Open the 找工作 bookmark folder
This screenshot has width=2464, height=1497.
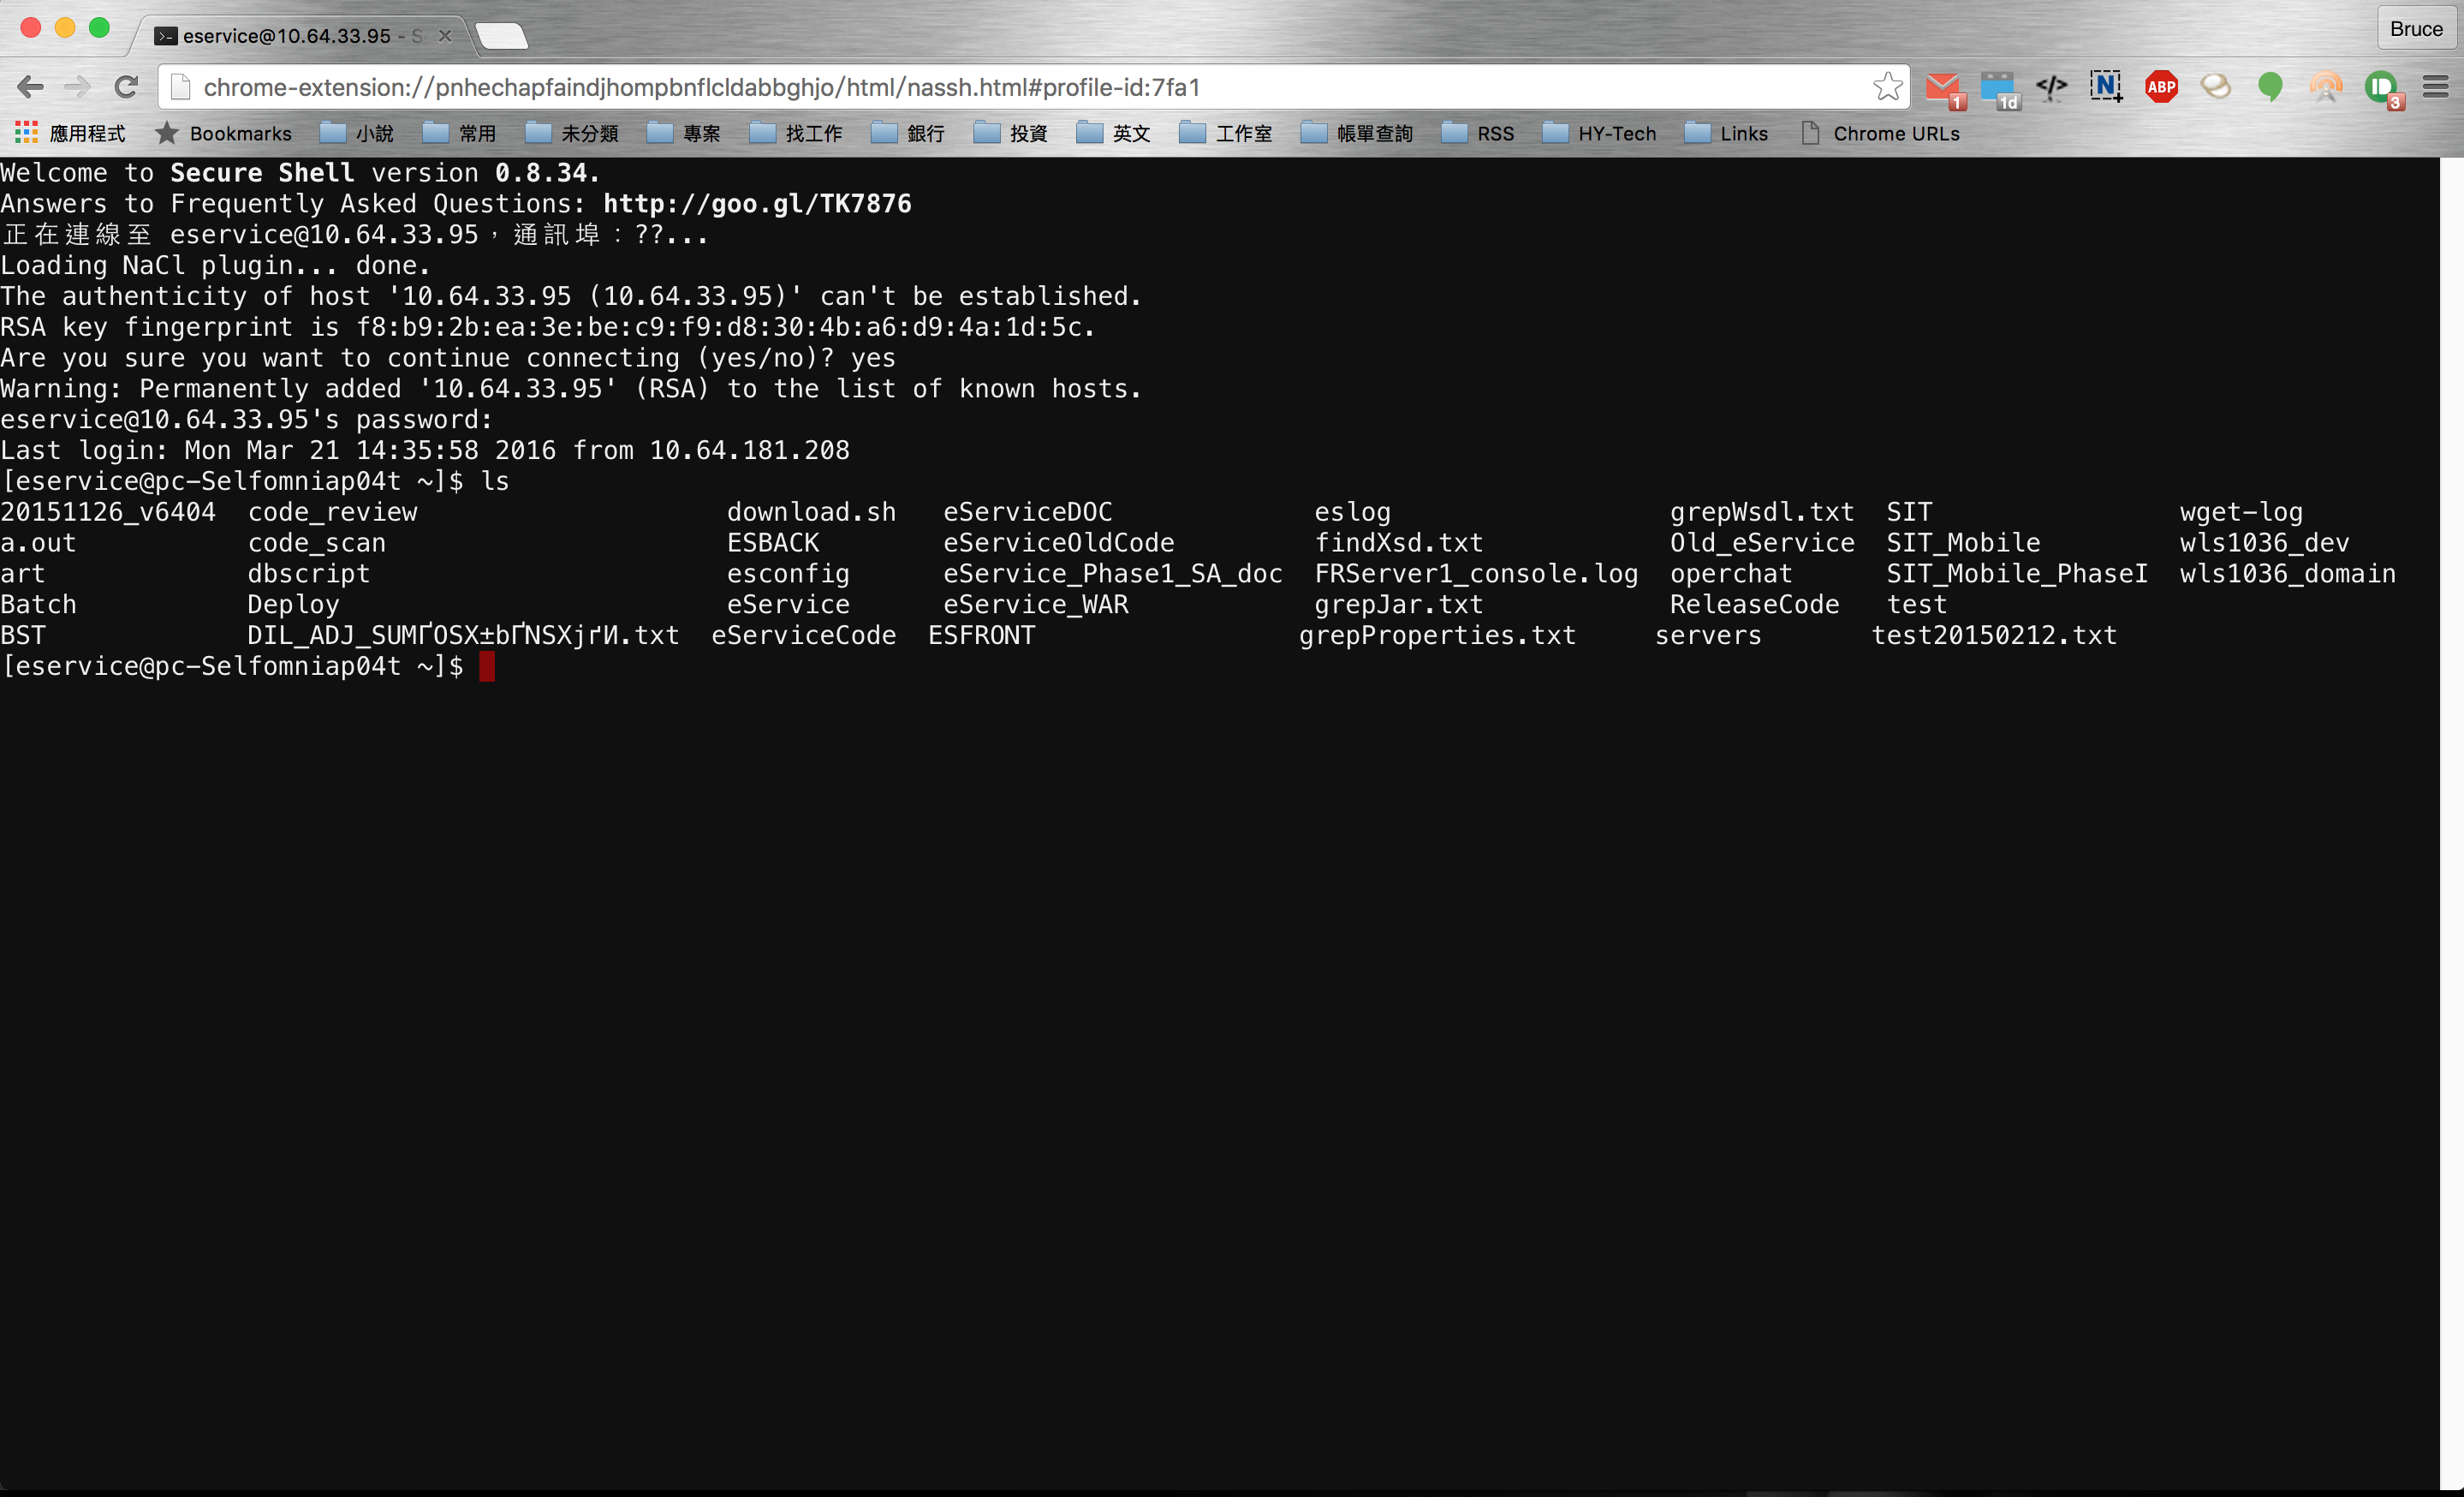click(796, 133)
